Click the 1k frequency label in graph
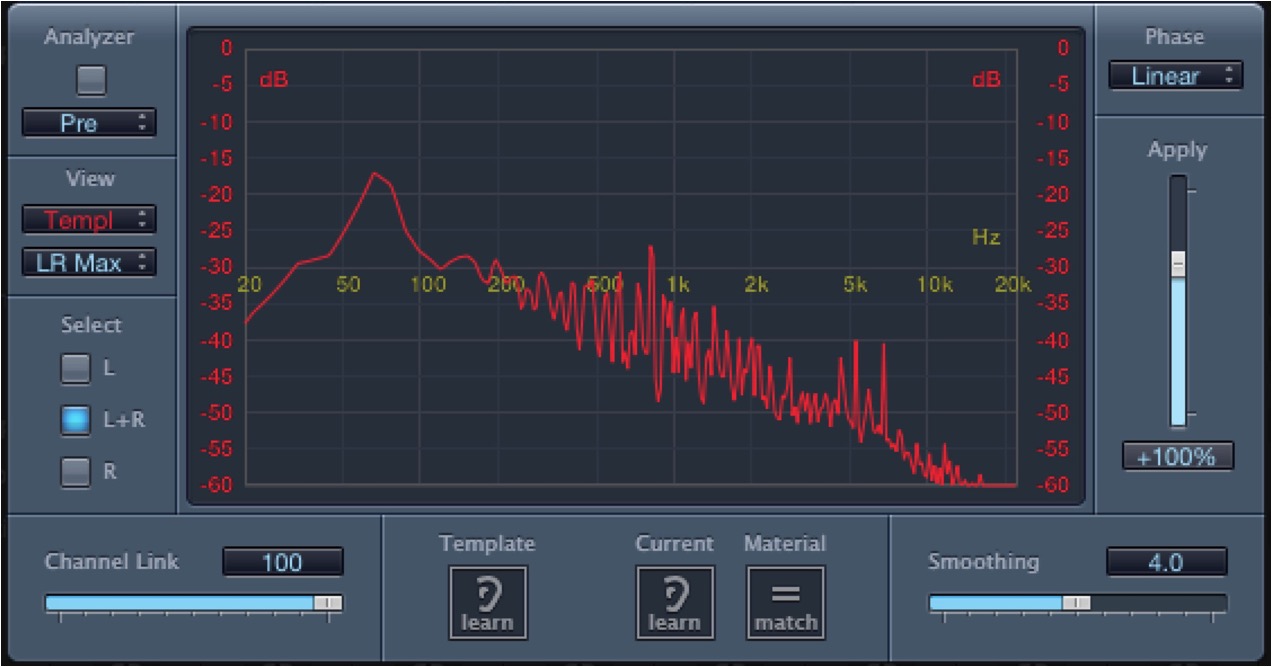Screen dimensions: 1272x667 click(x=679, y=284)
